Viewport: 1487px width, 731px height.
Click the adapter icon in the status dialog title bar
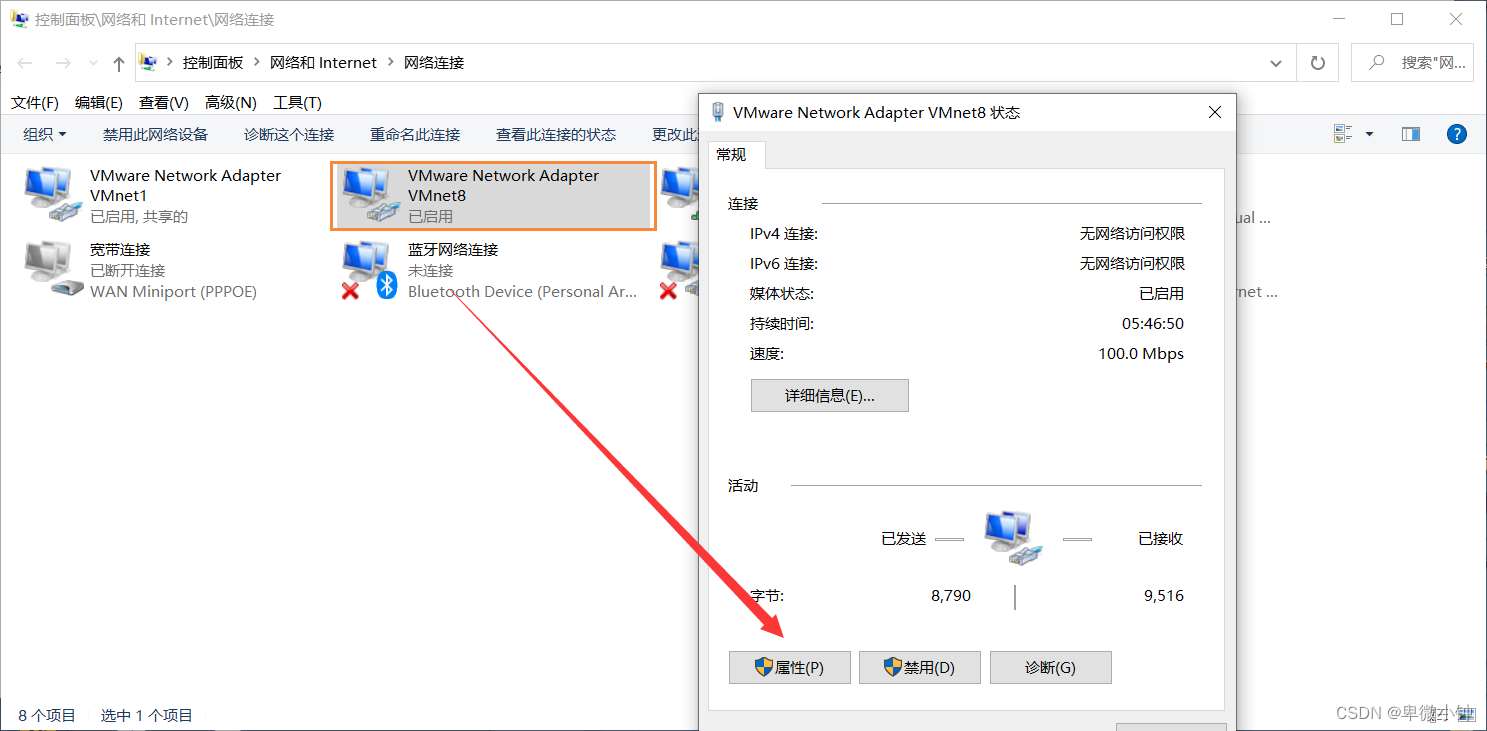tap(717, 112)
